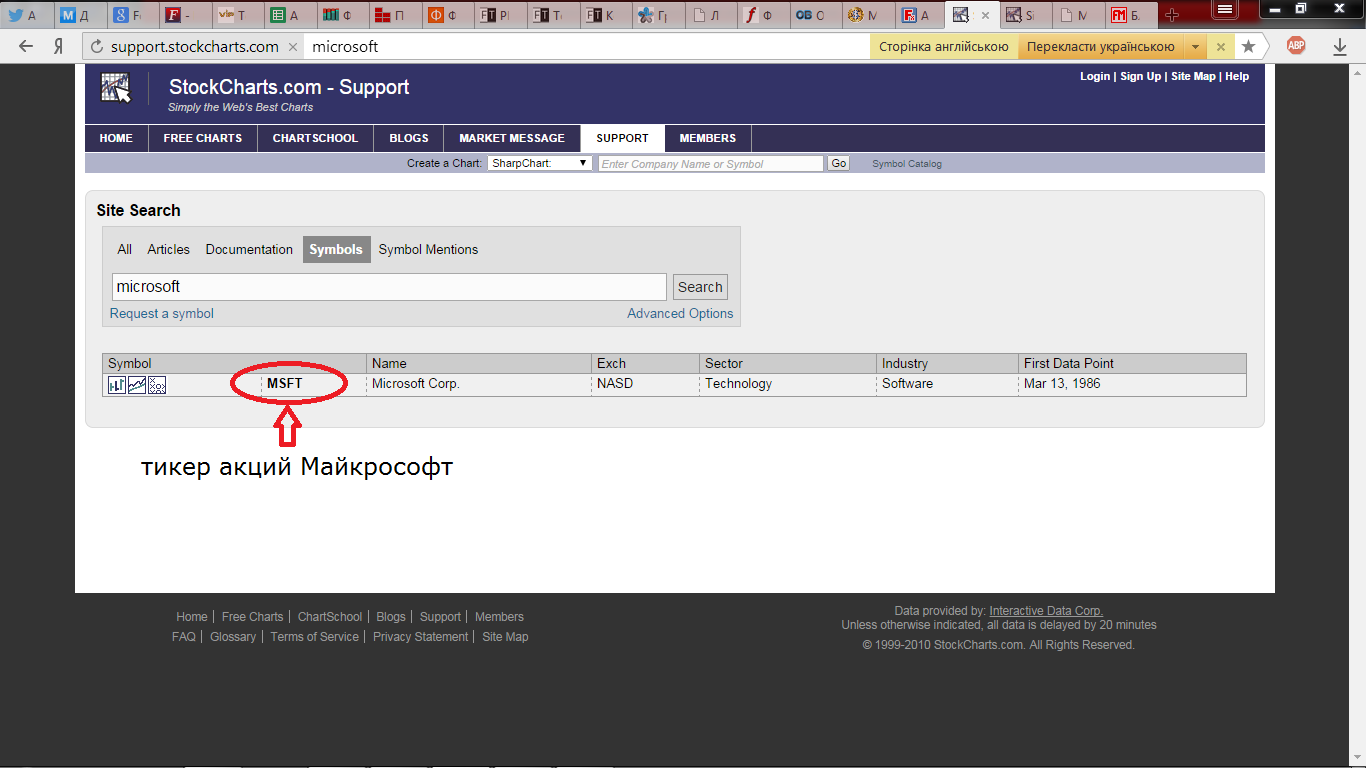Viewport: 1366px width, 768px height.
Task: Open Advanced Options link
Action: (680, 313)
